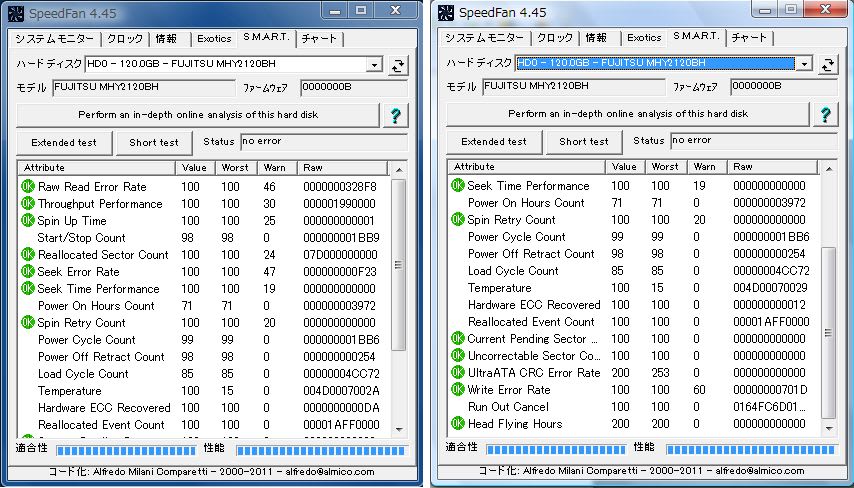Click OK icon beside Head Flying Hours
The width and height of the screenshot is (854, 488).
(458, 423)
